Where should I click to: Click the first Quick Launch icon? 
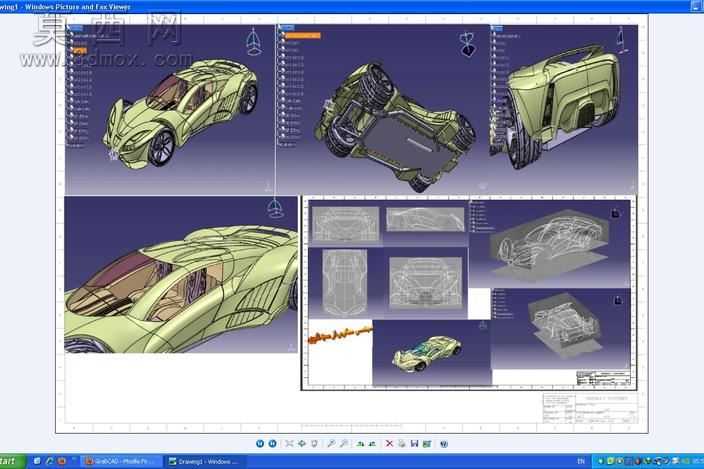coord(38,461)
